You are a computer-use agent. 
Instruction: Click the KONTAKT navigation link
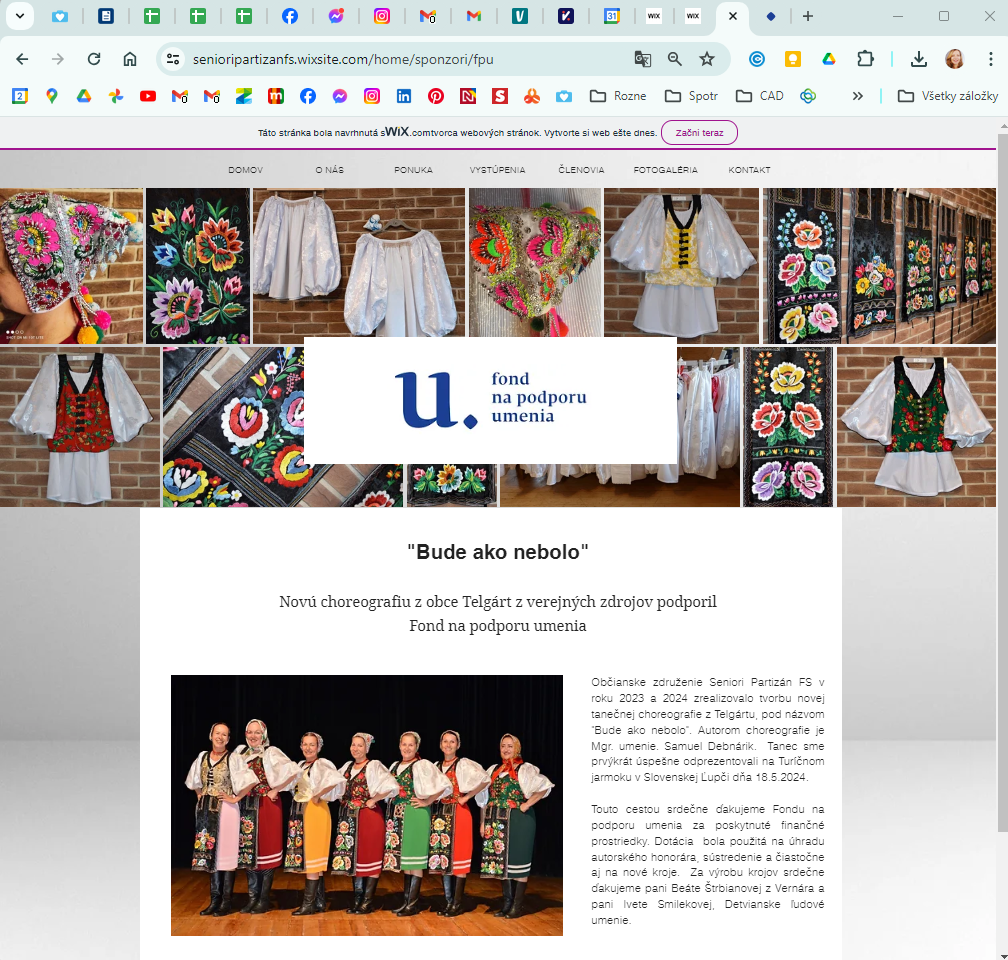pos(749,170)
